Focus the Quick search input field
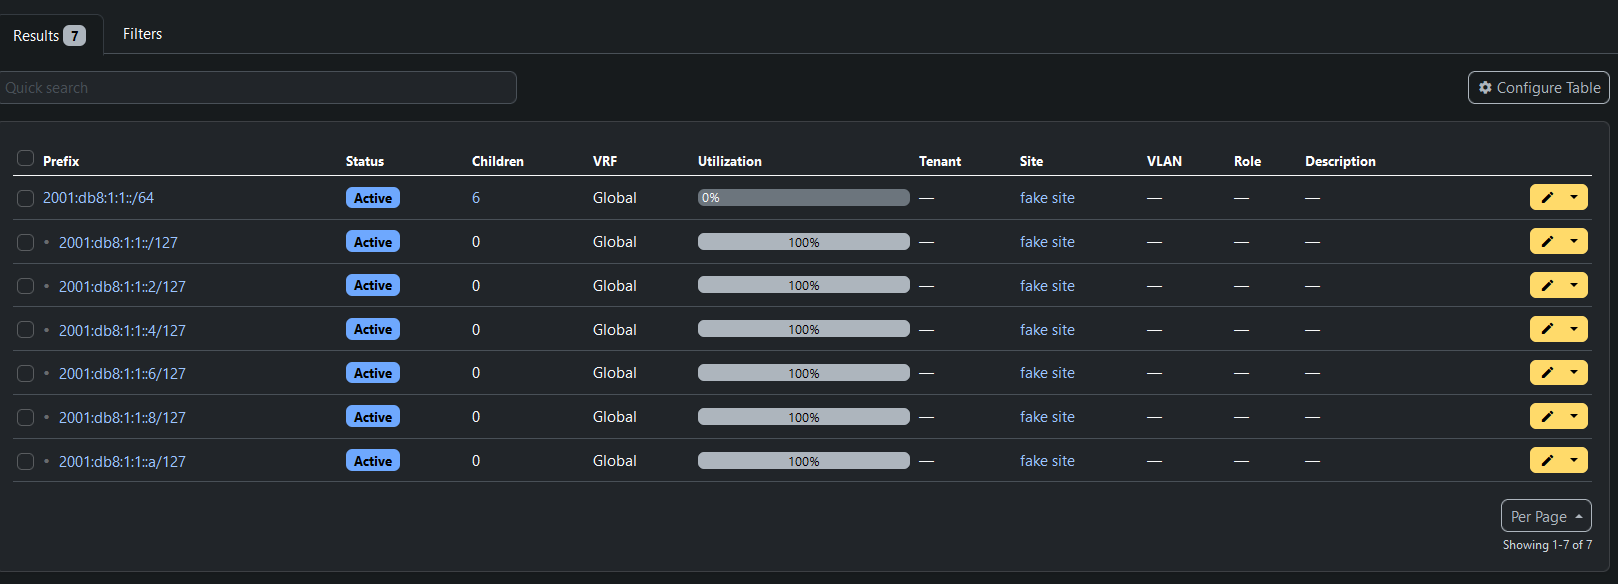 tap(258, 88)
